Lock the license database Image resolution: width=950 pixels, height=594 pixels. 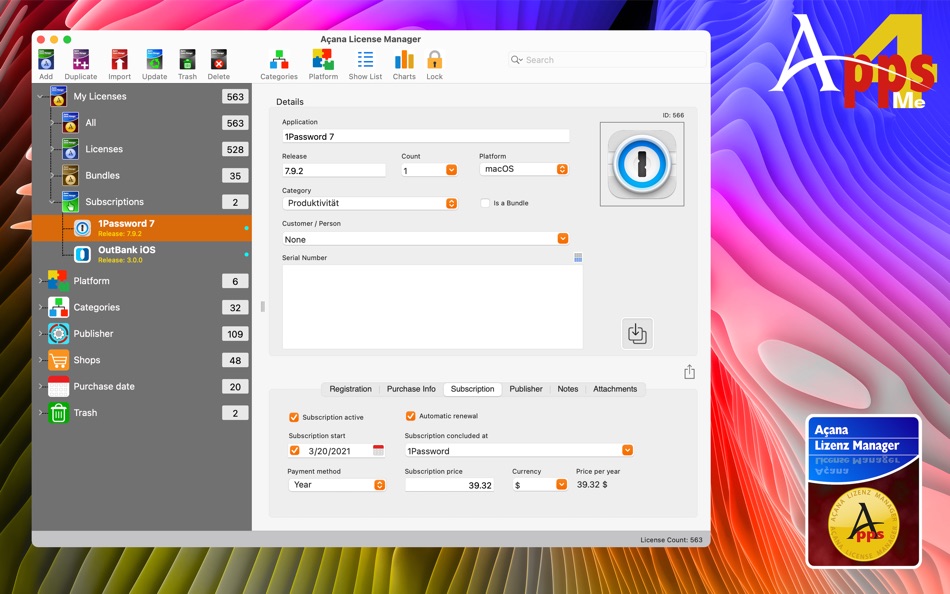click(x=434, y=60)
